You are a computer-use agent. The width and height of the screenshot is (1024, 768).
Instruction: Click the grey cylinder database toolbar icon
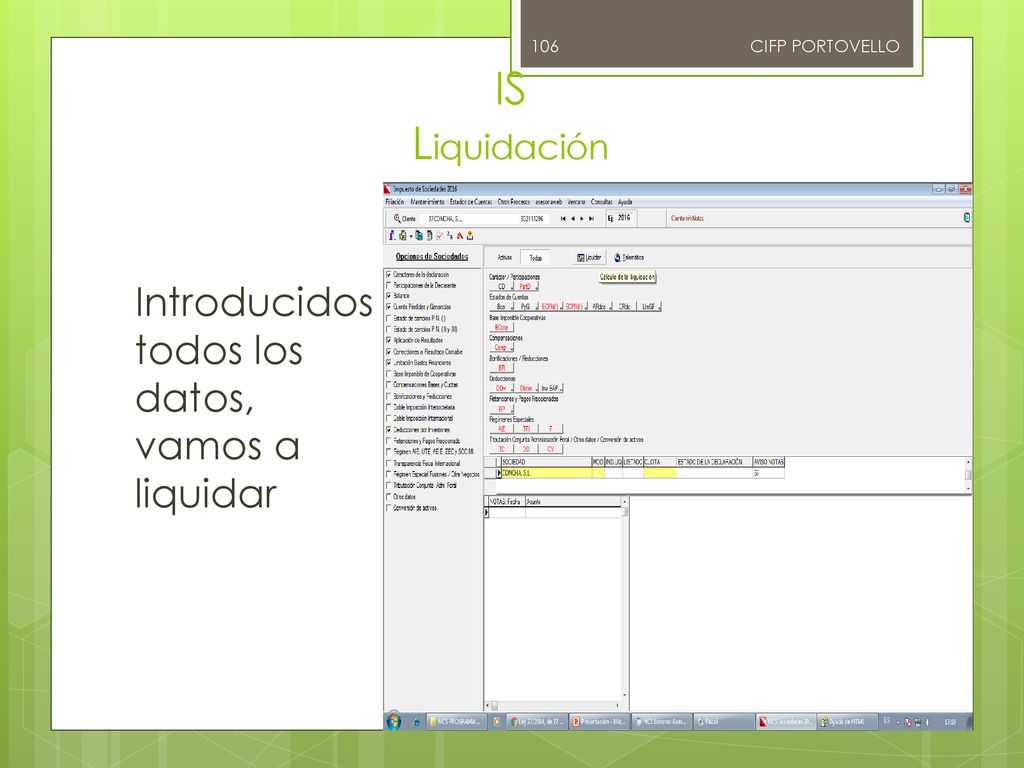(429, 236)
